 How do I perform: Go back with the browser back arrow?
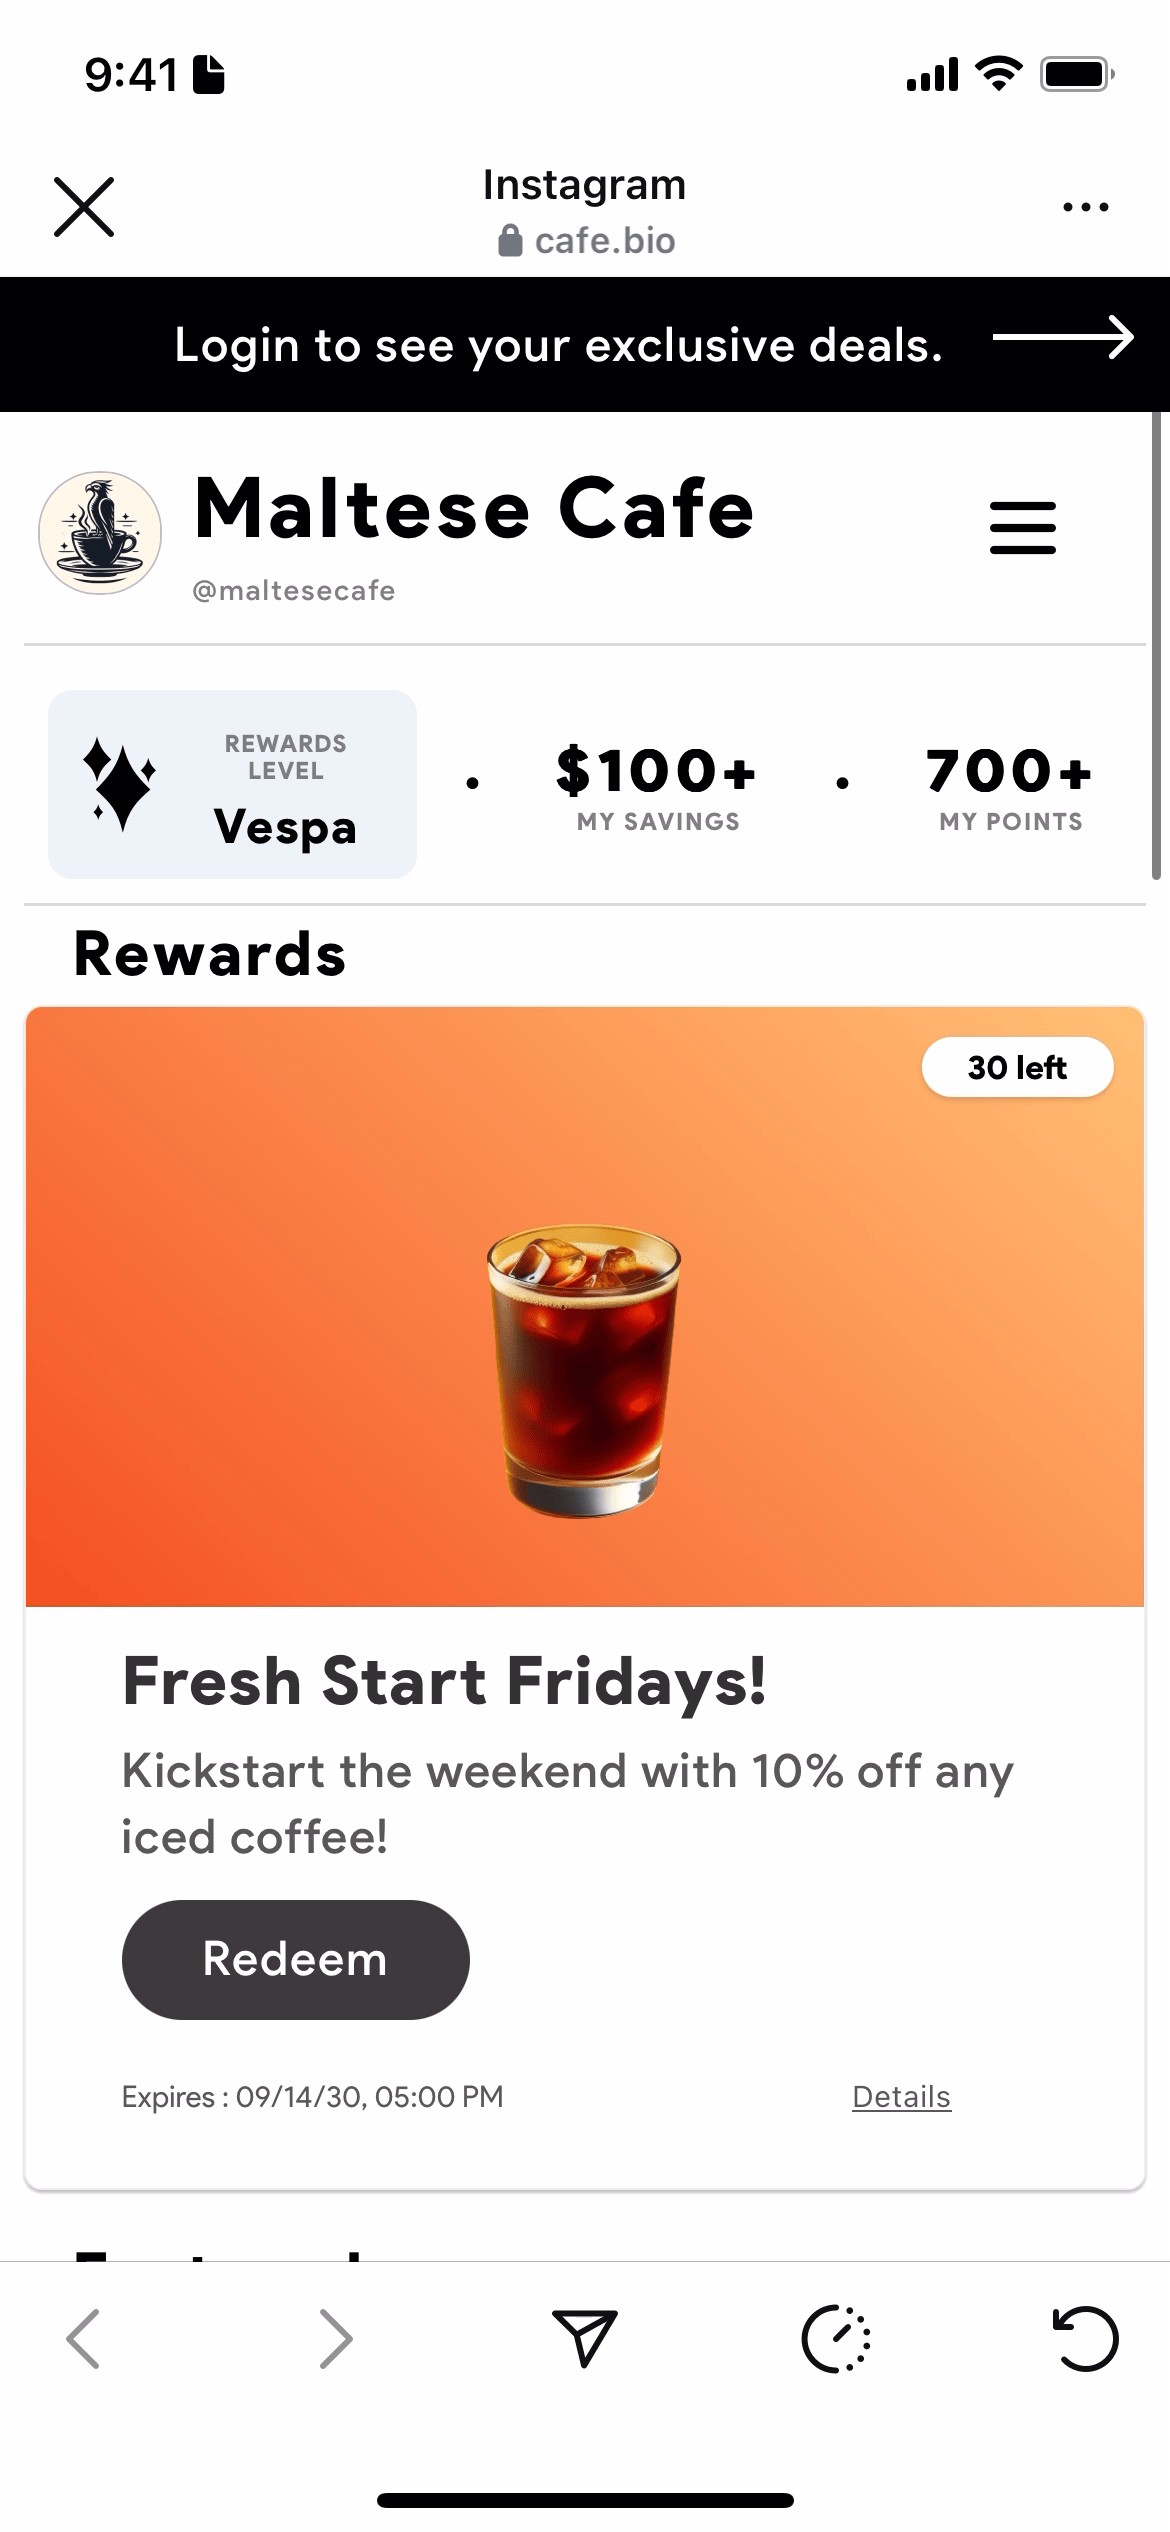tap(84, 2338)
